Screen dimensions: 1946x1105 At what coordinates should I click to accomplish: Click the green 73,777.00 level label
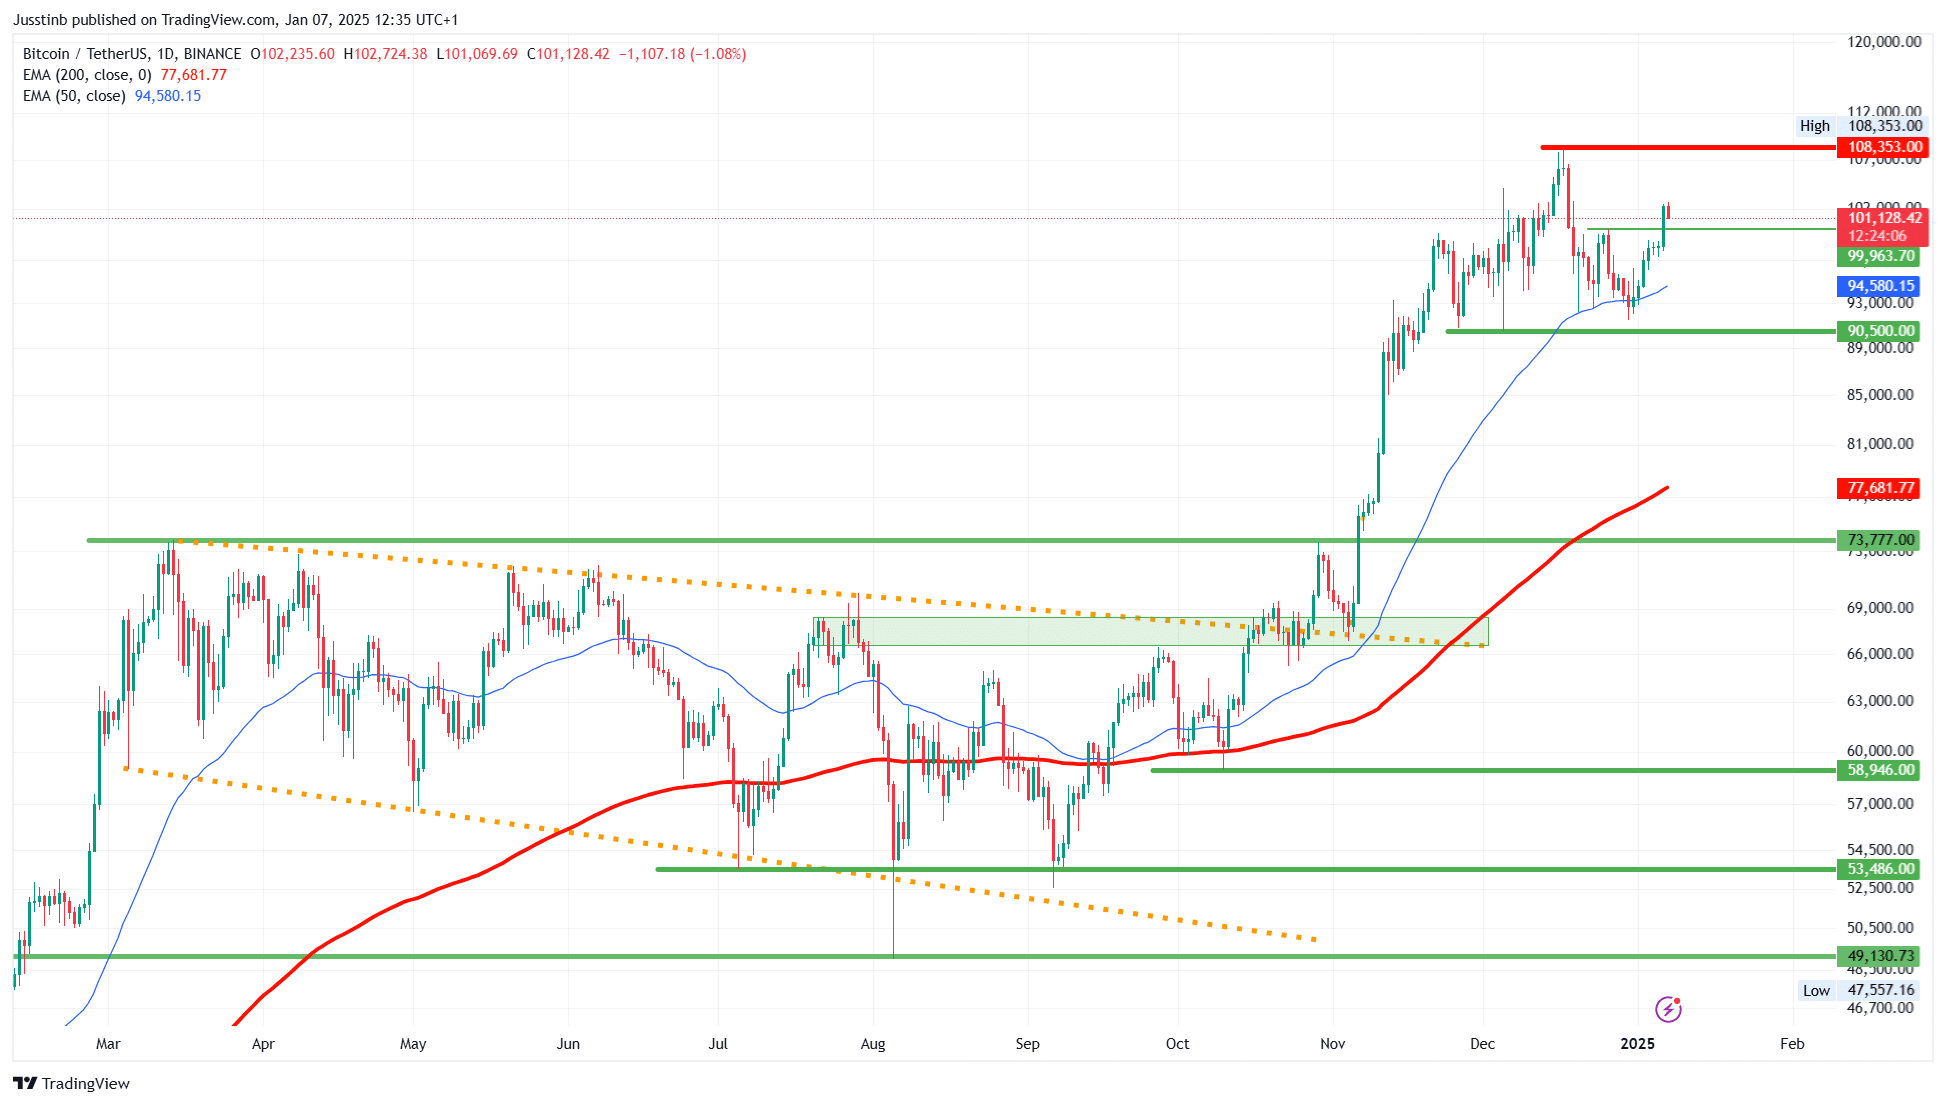[x=1879, y=540]
